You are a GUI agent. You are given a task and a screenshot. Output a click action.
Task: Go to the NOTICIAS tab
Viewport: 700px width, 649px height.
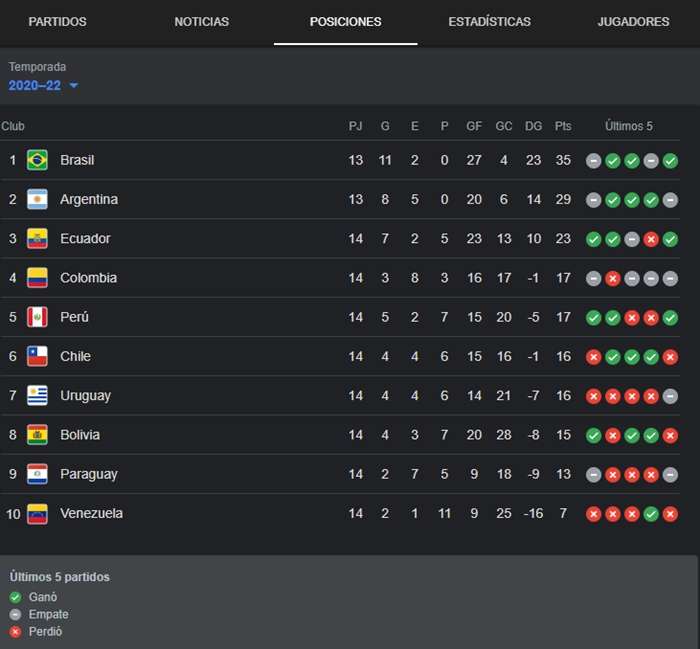point(201,21)
